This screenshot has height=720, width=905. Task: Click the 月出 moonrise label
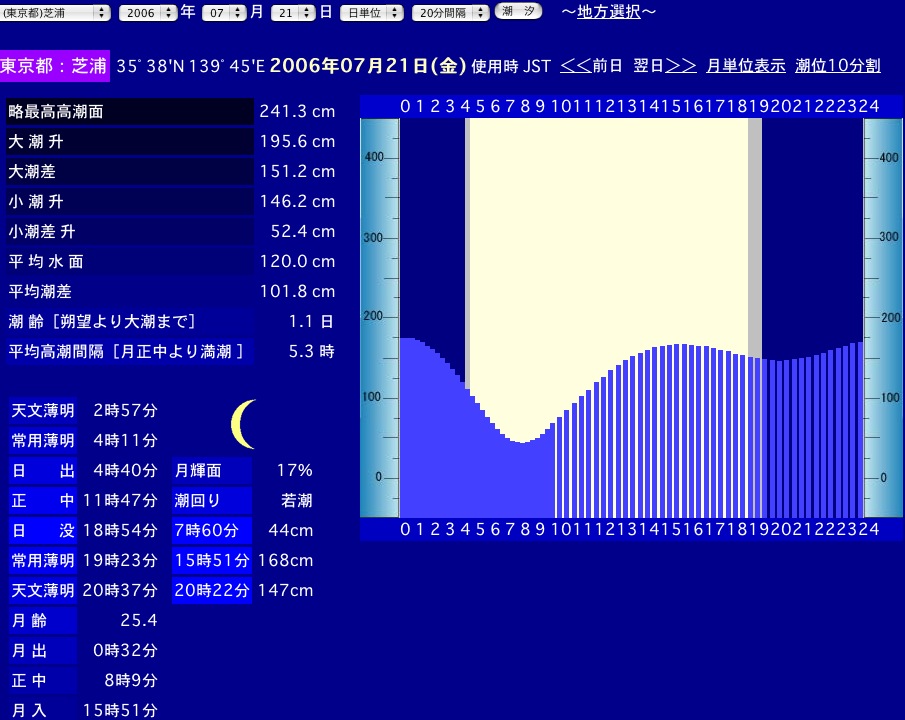pyautogui.click(x=43, y=651)
